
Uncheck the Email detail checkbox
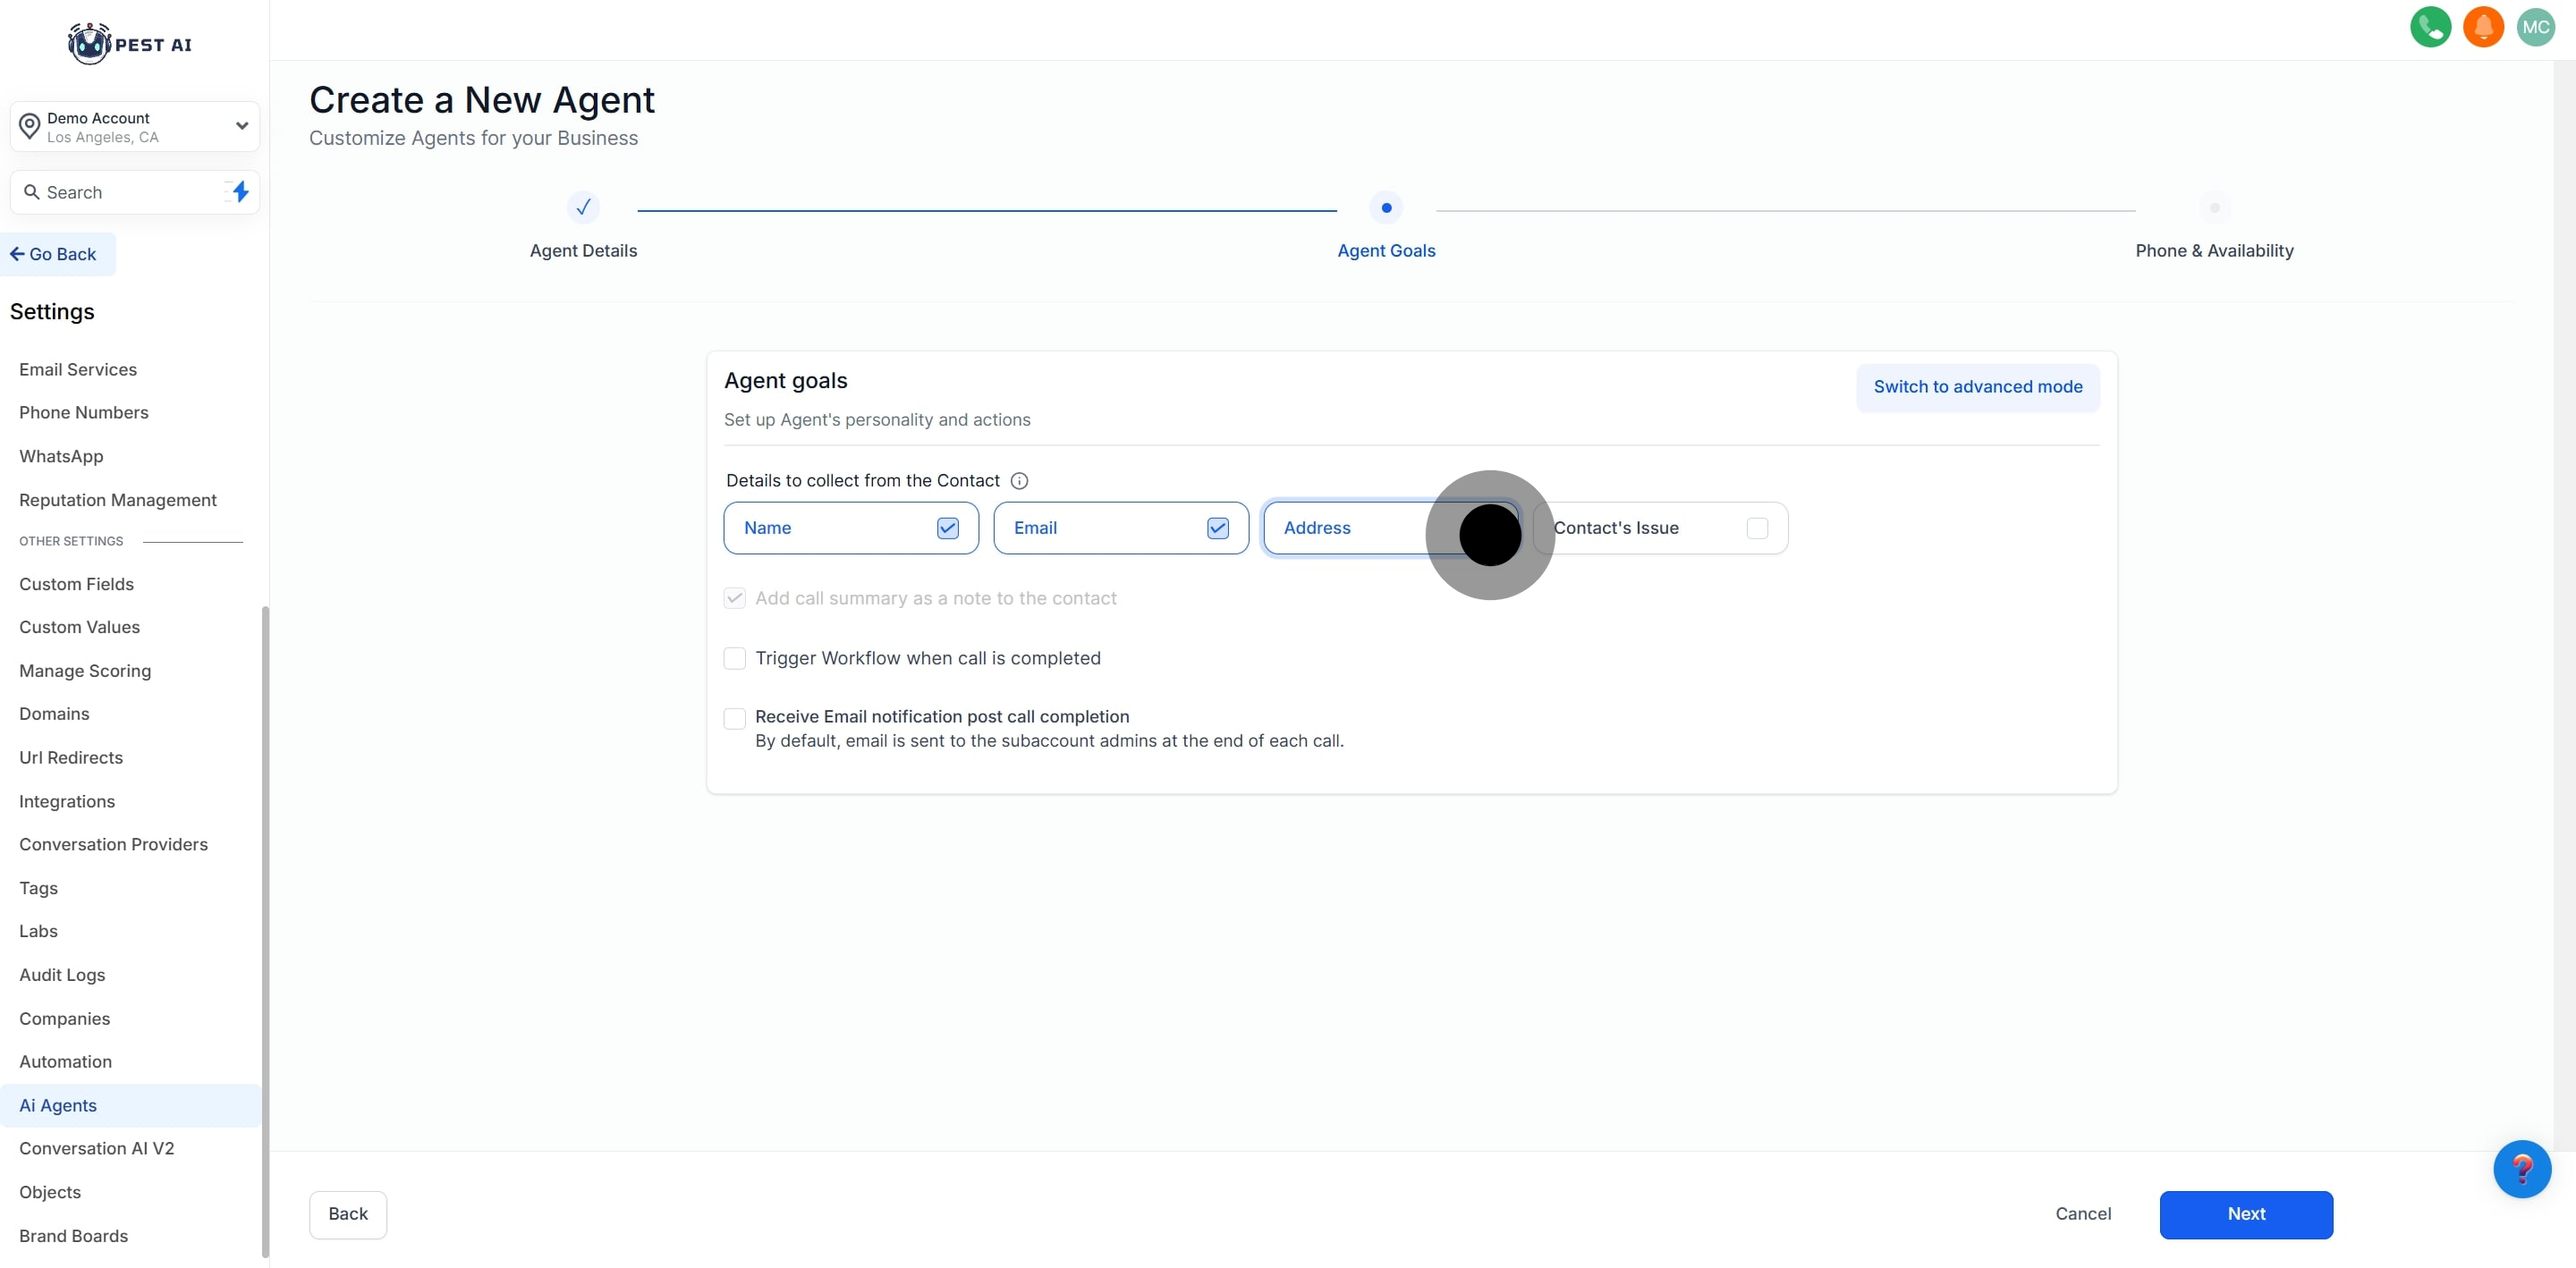point(1217,528)
